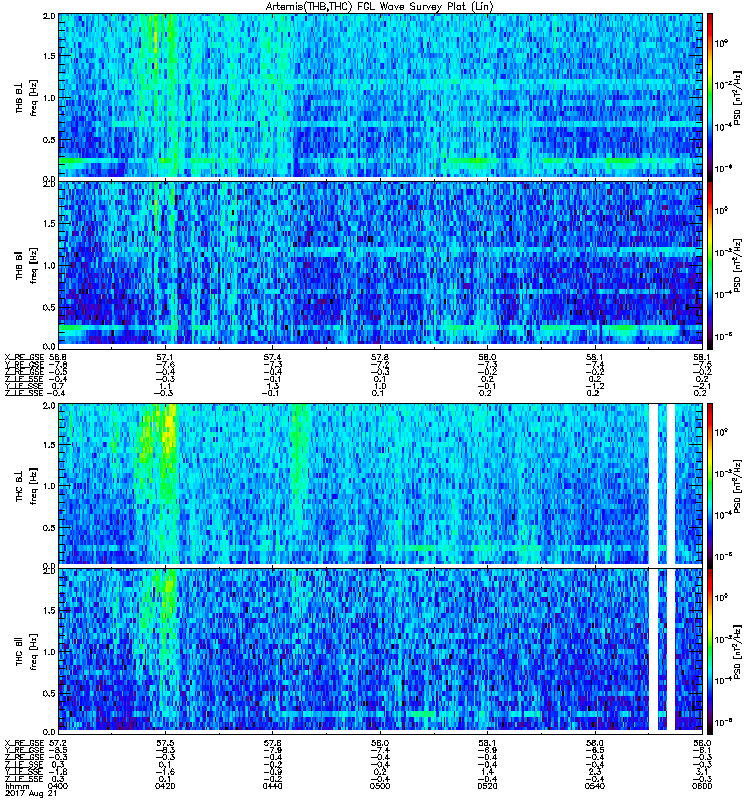Click the 0600 time axis label
The width and height of the screenshot is (750, 800).
coord(702,786)
